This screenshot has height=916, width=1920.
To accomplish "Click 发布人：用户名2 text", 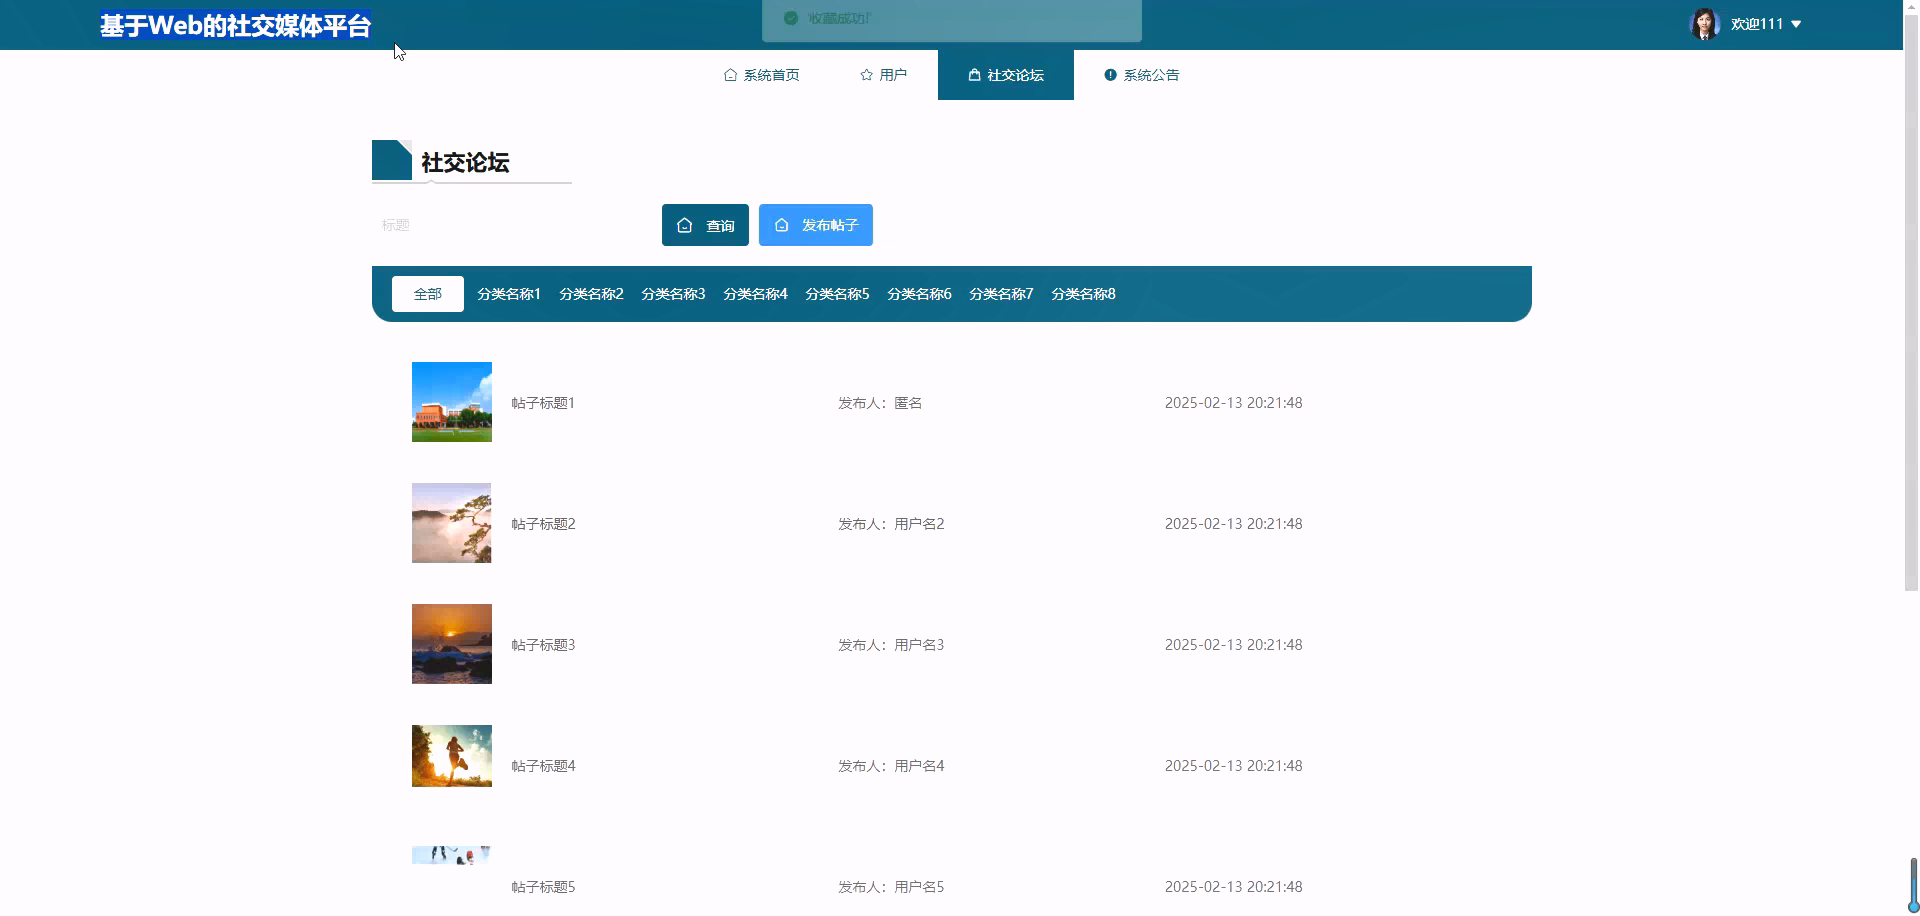I will (x=891, y=524).
